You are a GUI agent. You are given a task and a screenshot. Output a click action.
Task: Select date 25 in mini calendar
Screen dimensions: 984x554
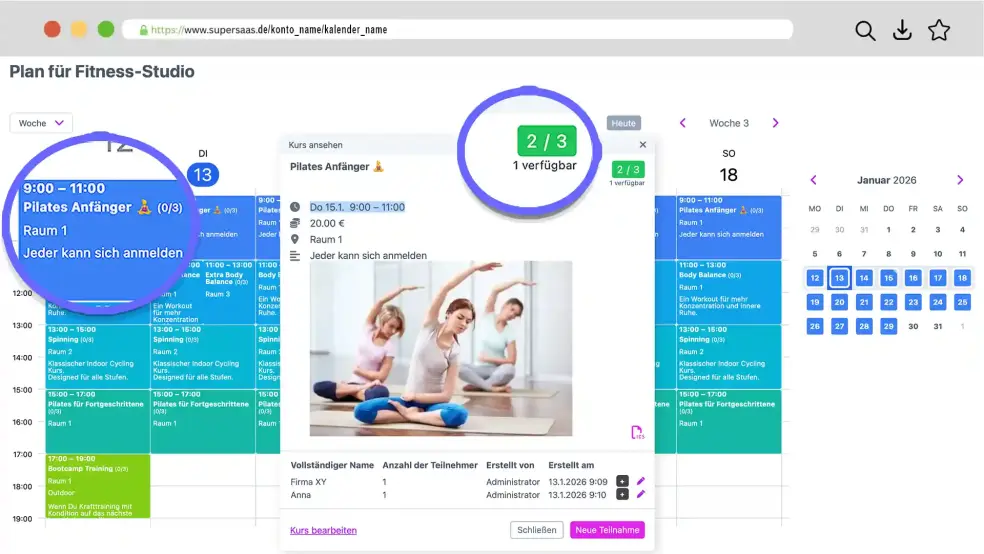pos(962,302)
